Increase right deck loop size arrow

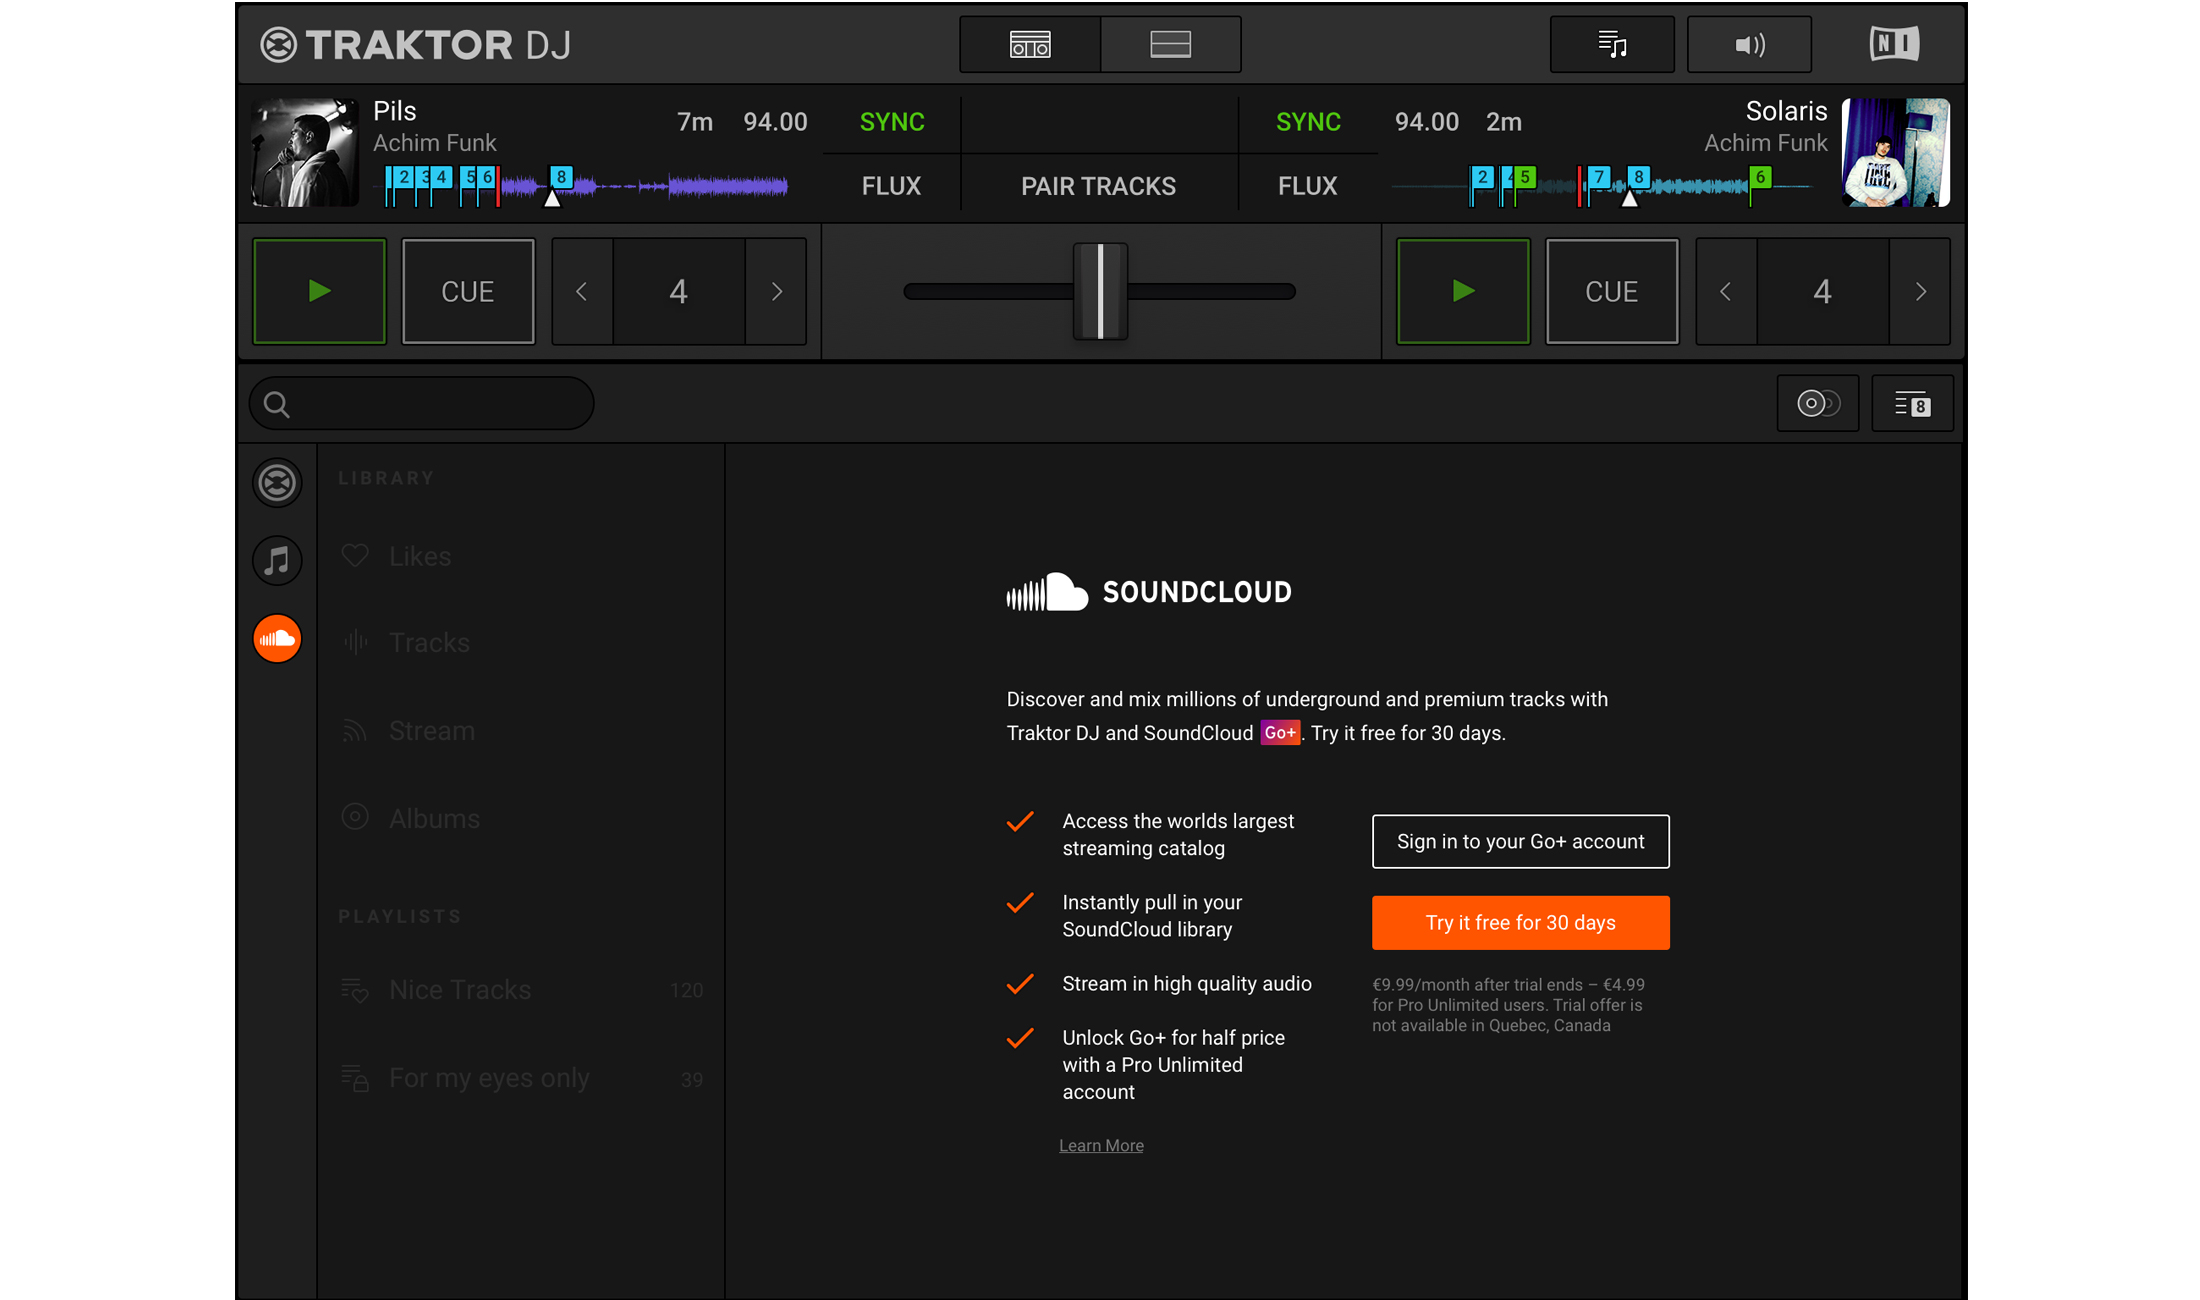(x=1920, y=292)
